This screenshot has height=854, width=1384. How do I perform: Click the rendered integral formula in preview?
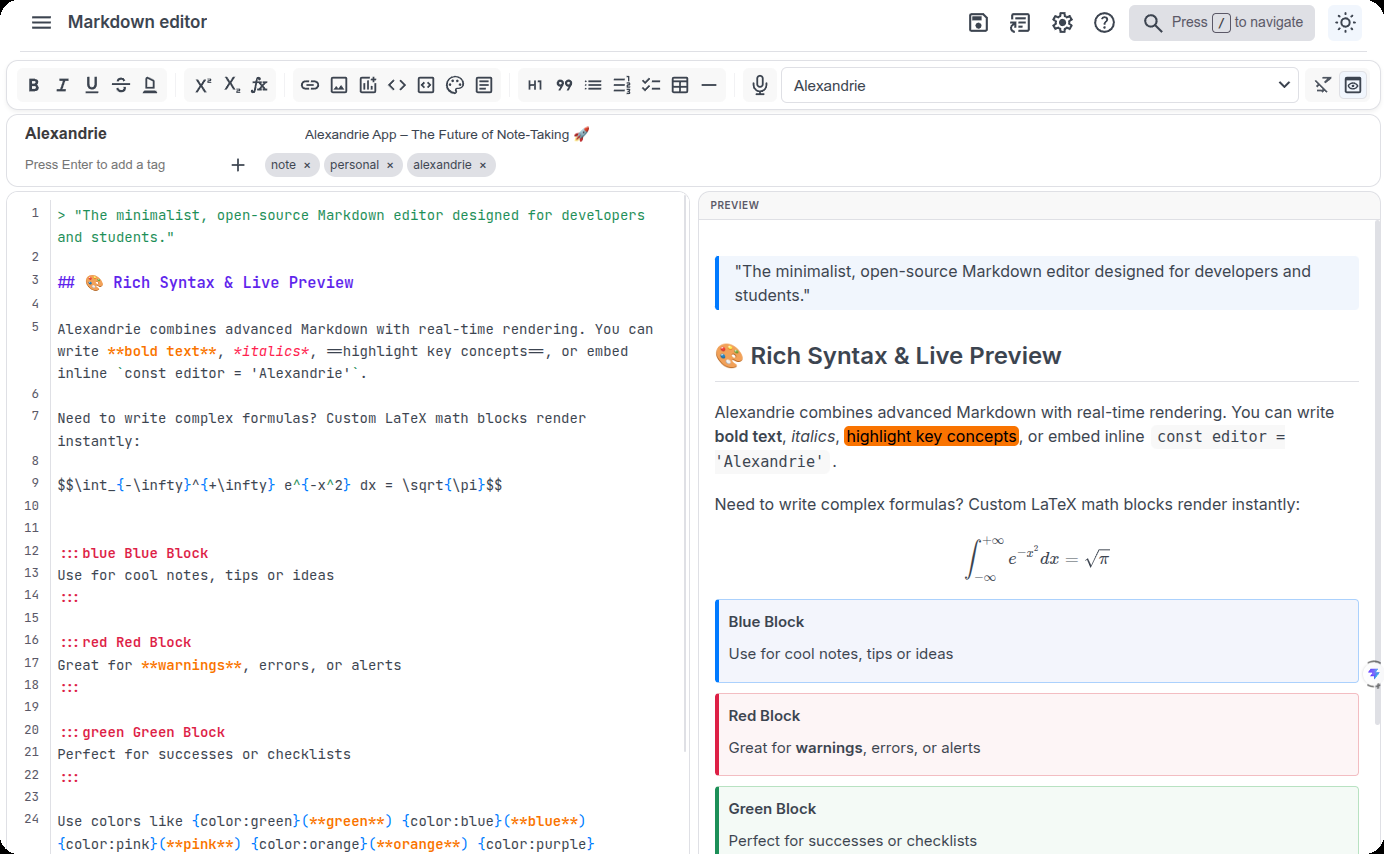1037,558
